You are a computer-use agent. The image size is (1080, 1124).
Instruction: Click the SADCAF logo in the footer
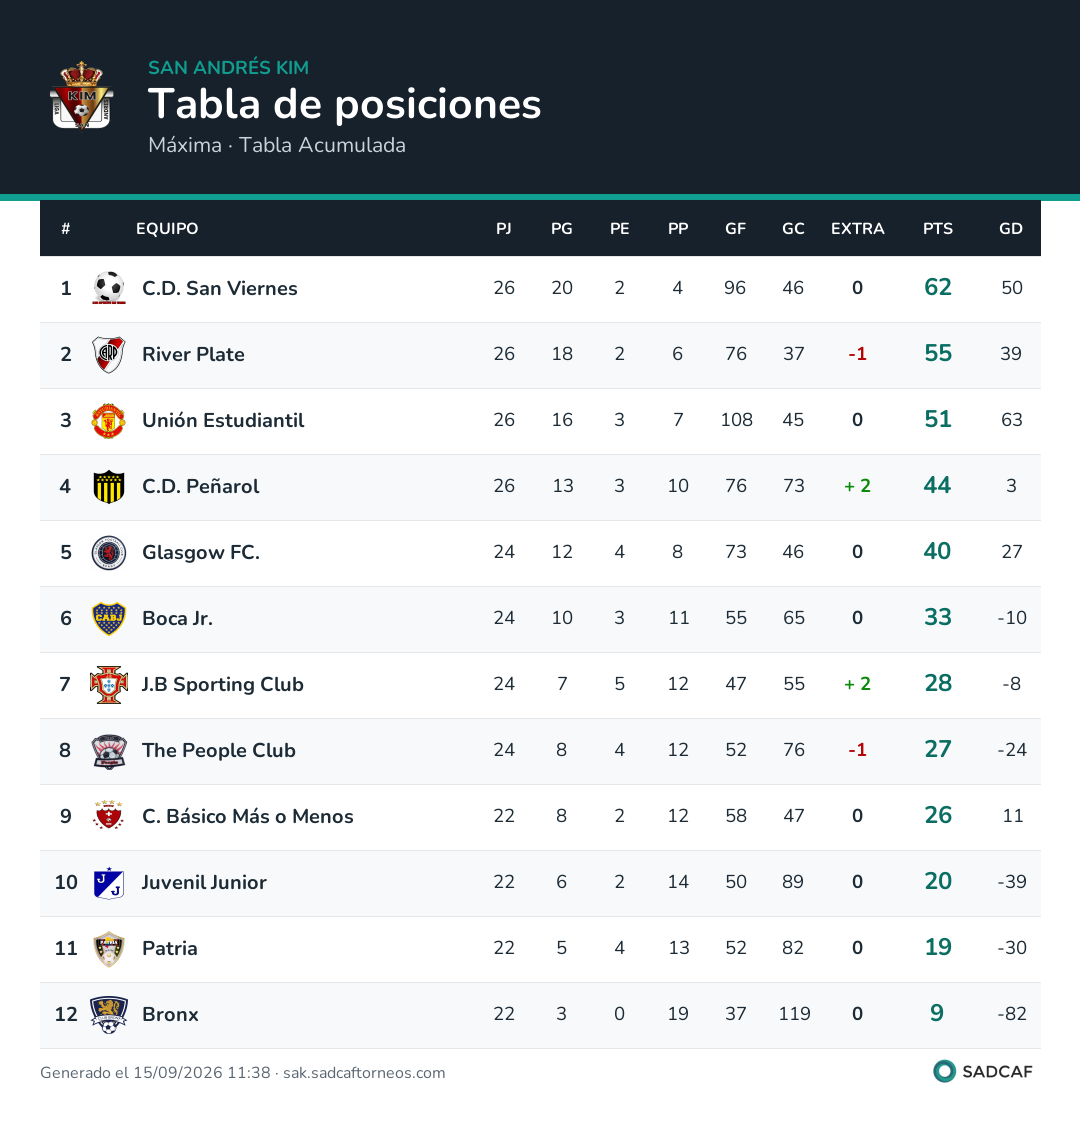[x=983, y=1072]
